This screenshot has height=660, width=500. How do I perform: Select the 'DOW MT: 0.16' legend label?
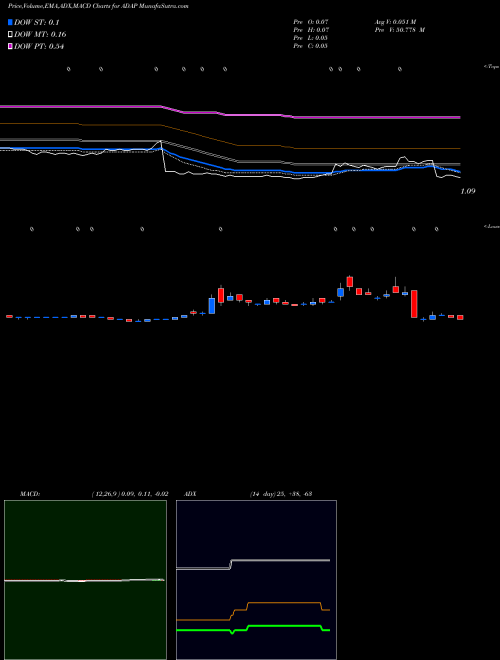point(40,35)
